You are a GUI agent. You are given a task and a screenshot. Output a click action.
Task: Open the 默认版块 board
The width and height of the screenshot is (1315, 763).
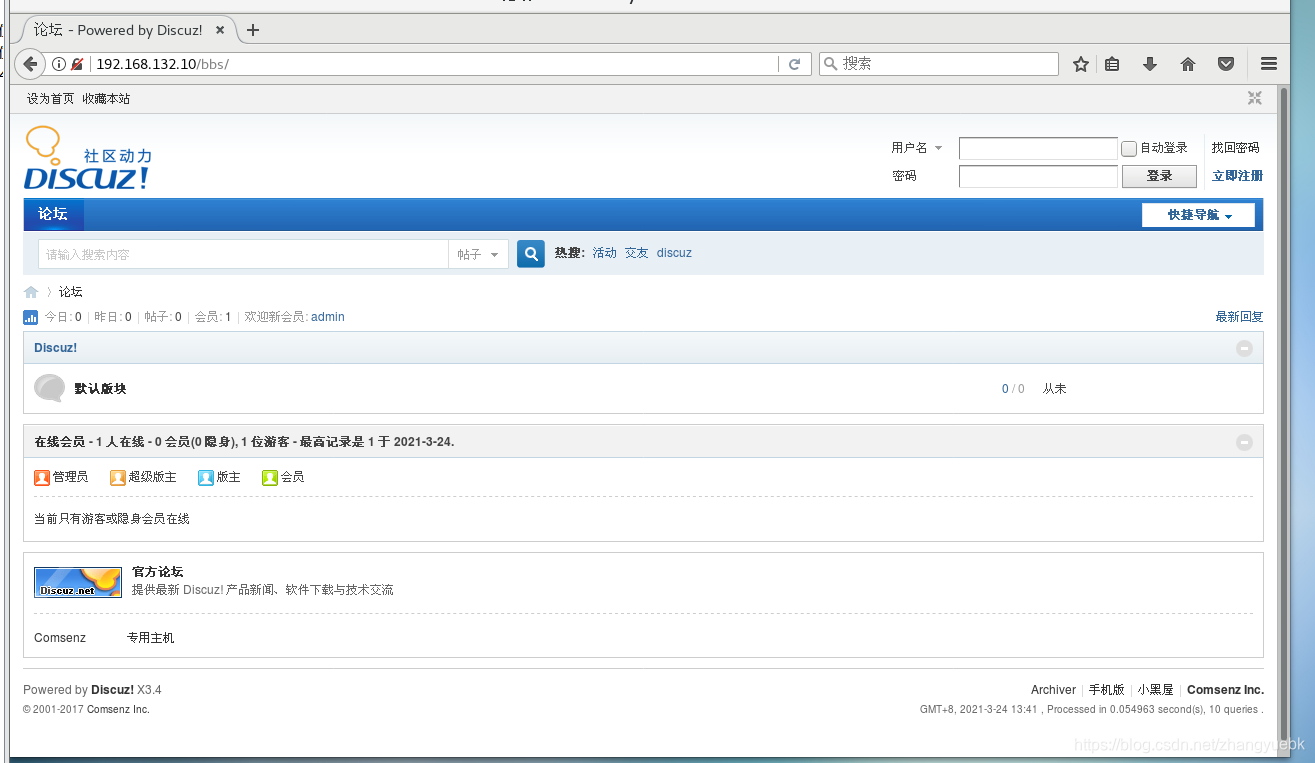pyautogui.click(x=100, y=388)
